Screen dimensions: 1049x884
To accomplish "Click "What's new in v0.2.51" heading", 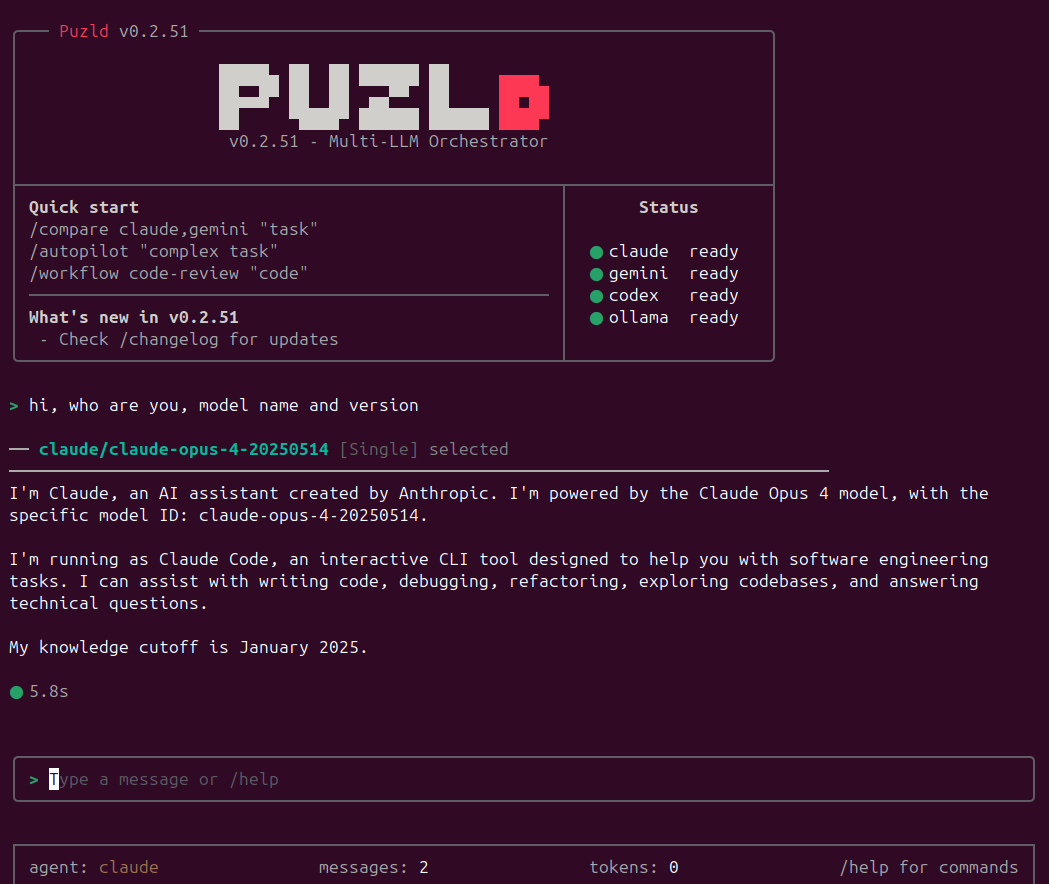I will point(134,317).
